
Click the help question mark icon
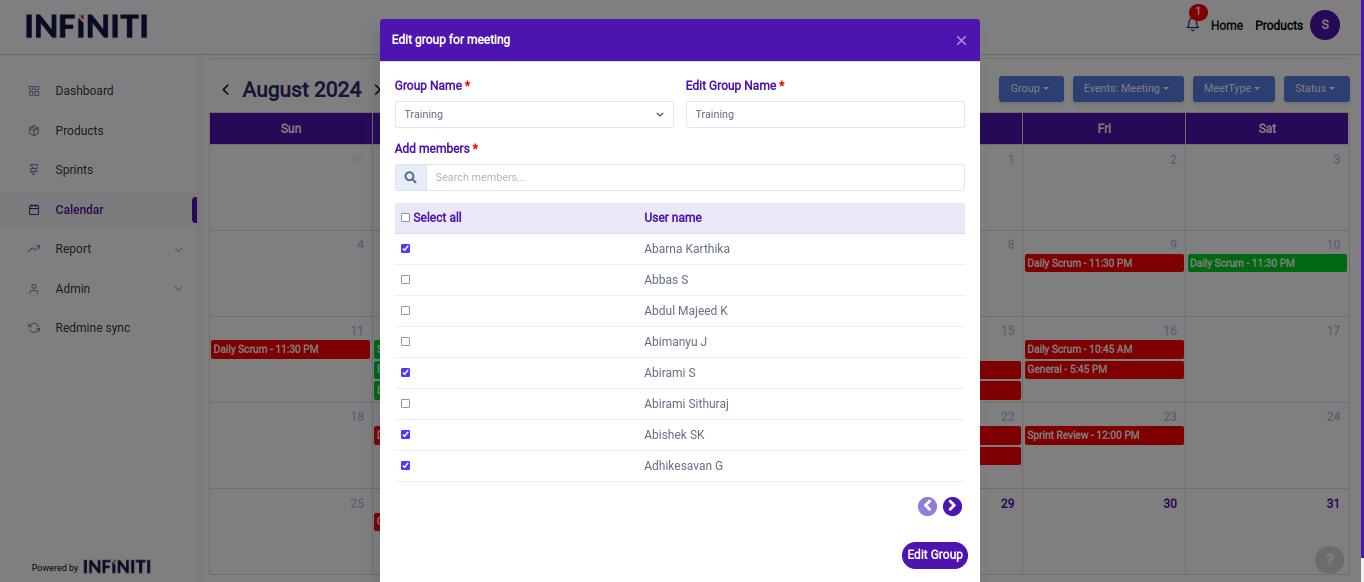(x=1328, y=559)
